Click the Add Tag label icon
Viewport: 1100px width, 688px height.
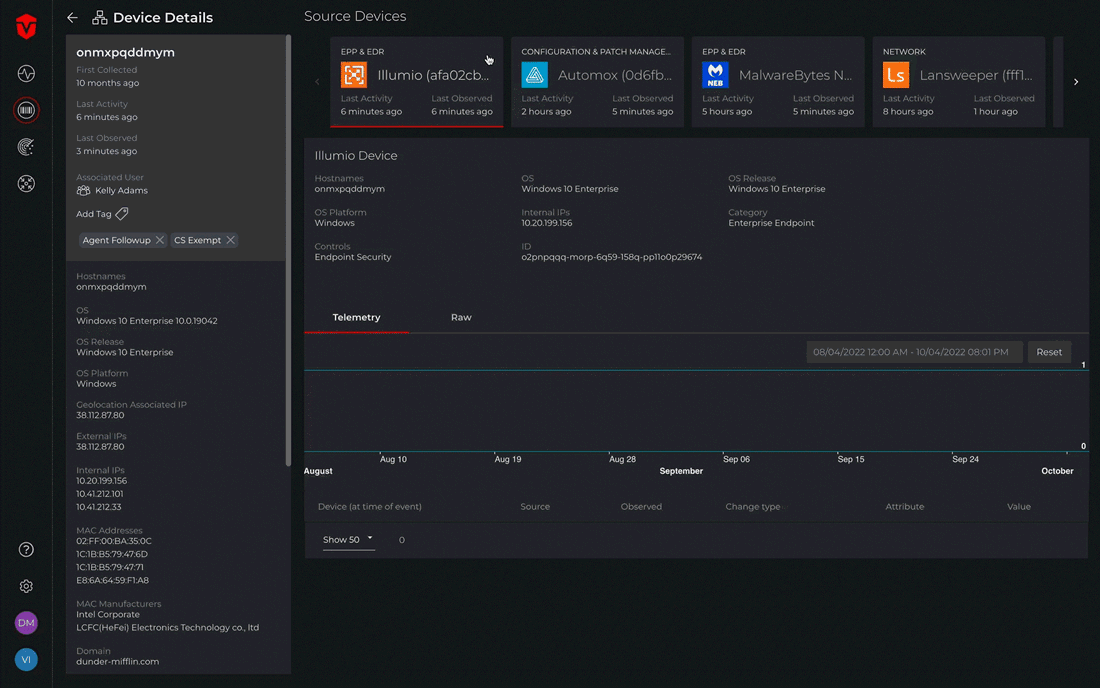tap(122, 213)
